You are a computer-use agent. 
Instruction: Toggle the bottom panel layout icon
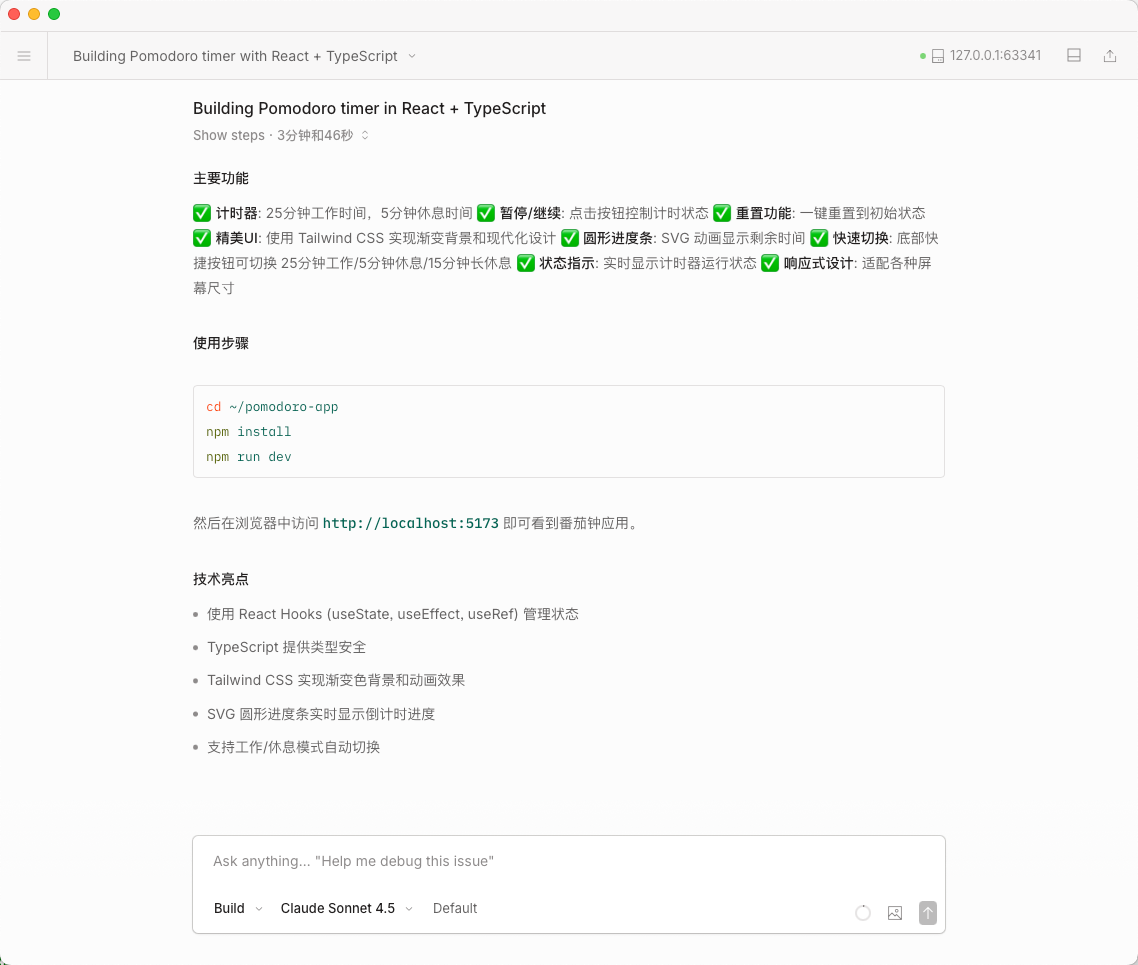pos(1074,56)
